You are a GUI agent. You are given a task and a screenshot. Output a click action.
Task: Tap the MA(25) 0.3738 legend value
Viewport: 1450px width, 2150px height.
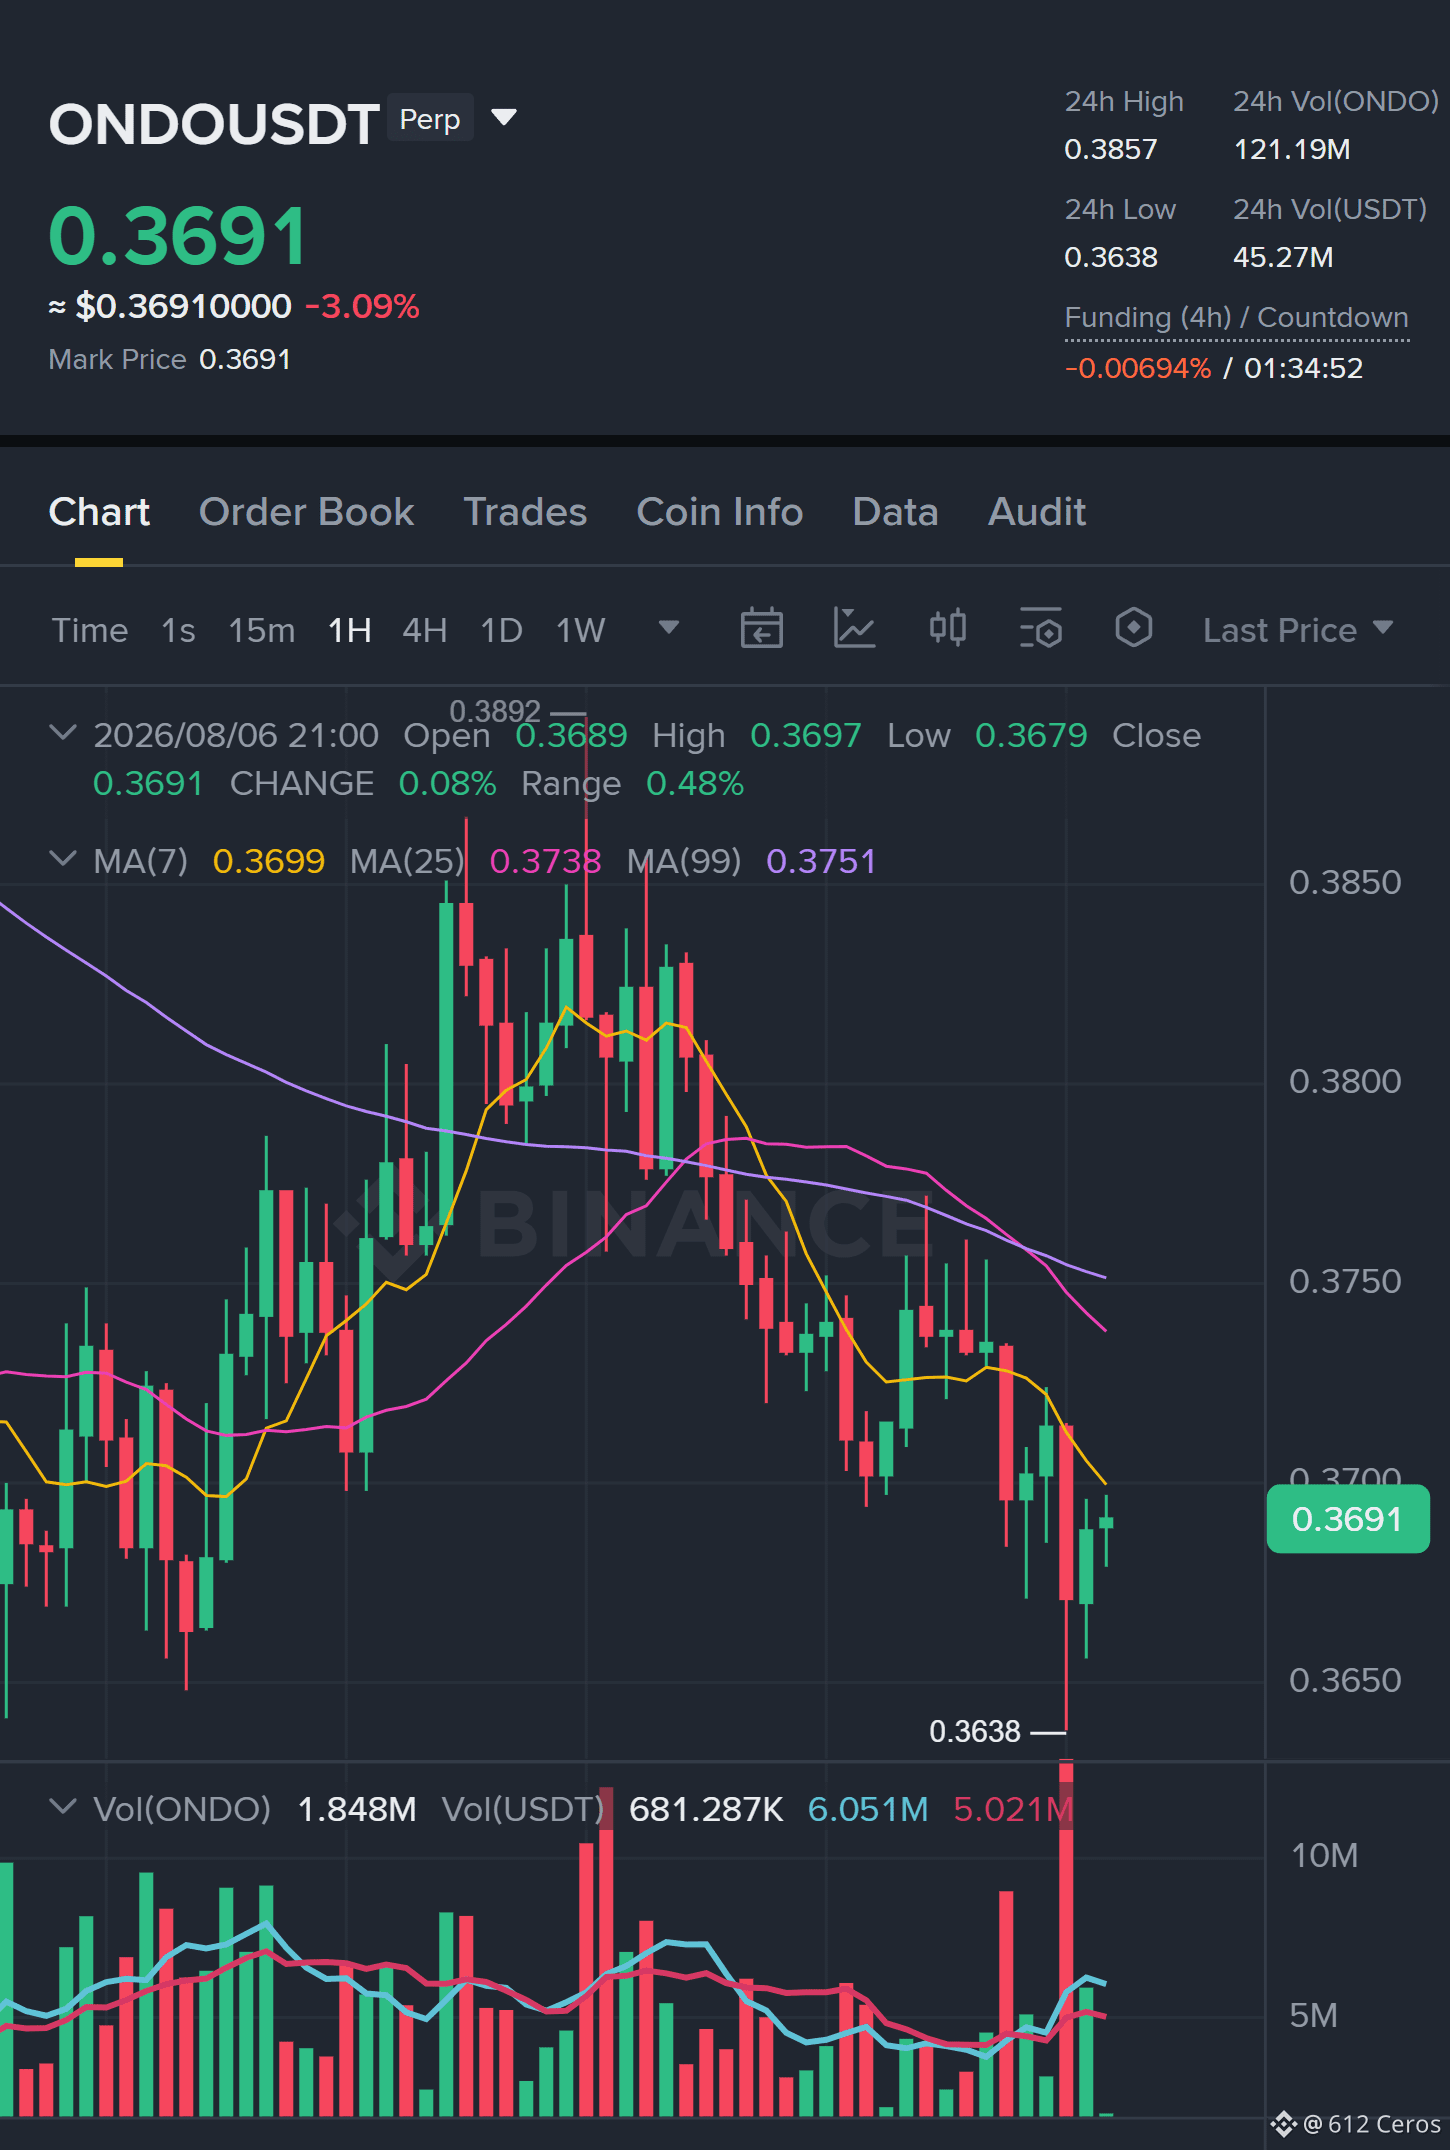point(545,861)
